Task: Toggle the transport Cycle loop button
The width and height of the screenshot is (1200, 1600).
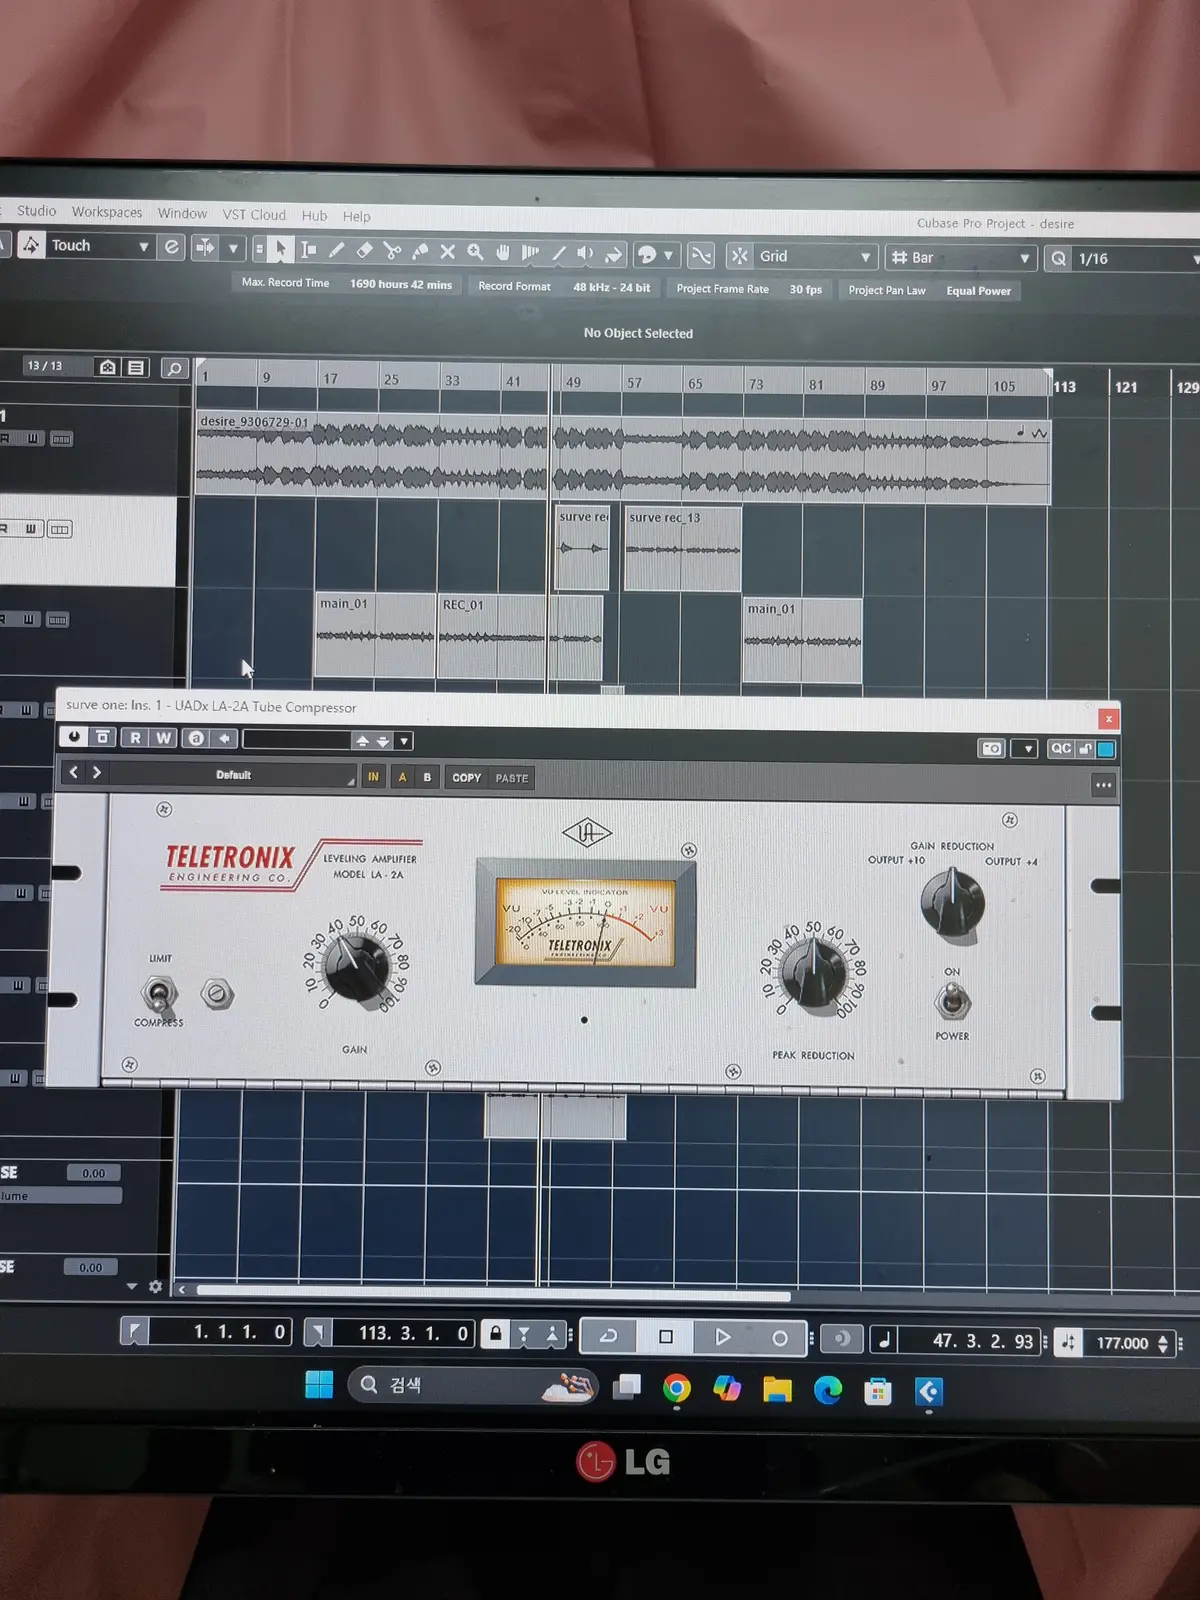Action: tap(609, 1336)
